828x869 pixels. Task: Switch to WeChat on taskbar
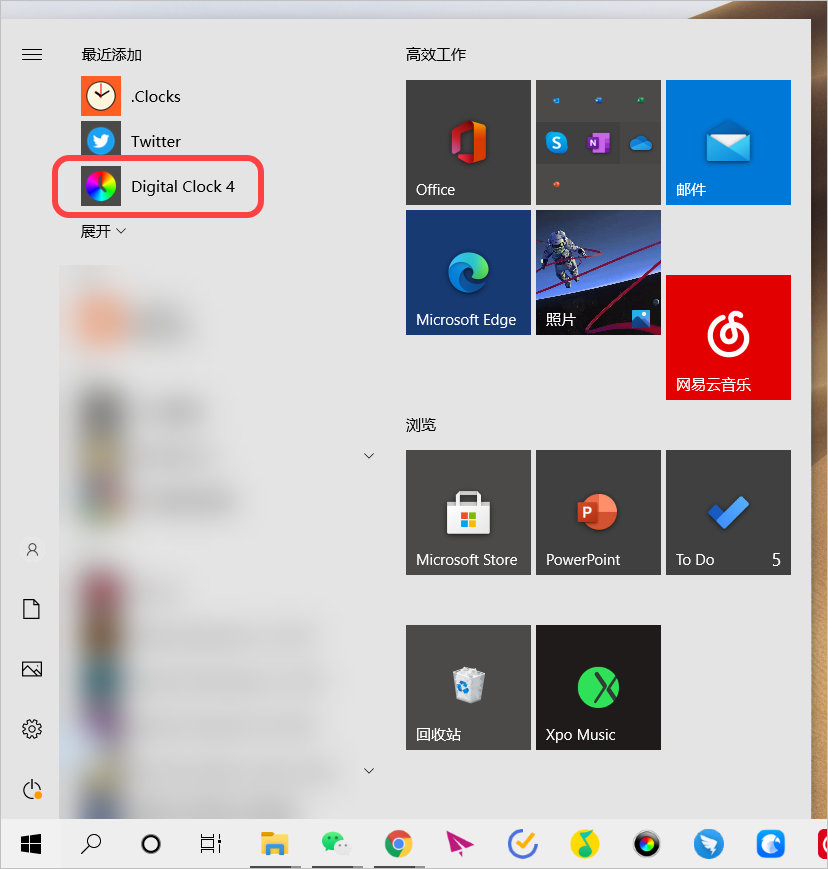(x=336, y=844)
